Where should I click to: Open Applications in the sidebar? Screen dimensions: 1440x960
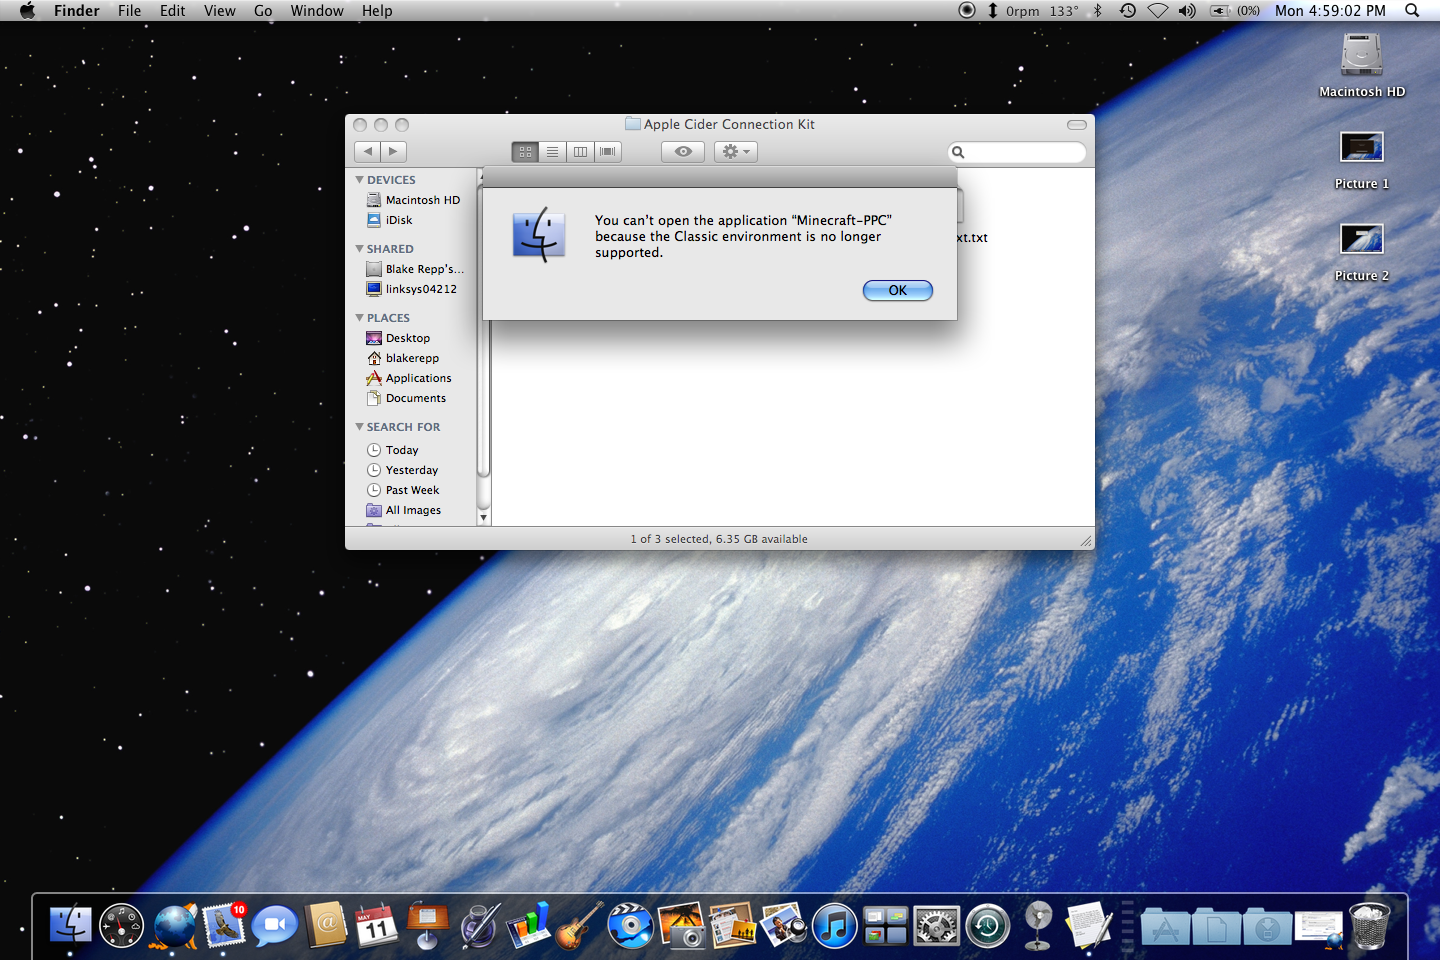(408, 378)
